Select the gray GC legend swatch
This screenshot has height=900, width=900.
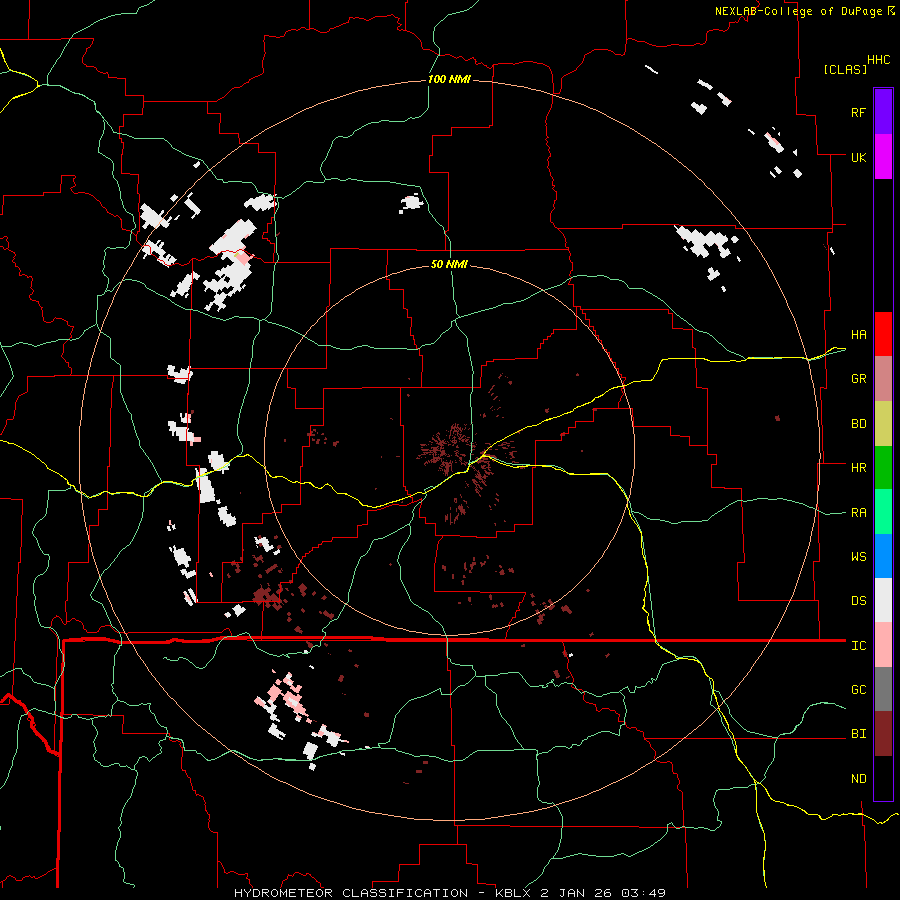pos(883,689)
